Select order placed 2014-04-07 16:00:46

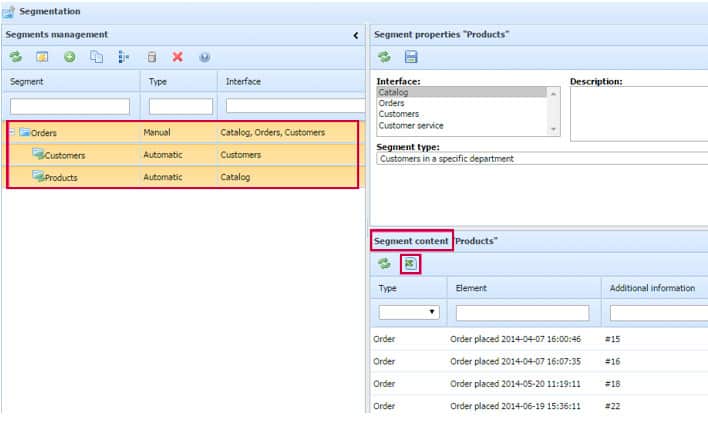(515, 339)
